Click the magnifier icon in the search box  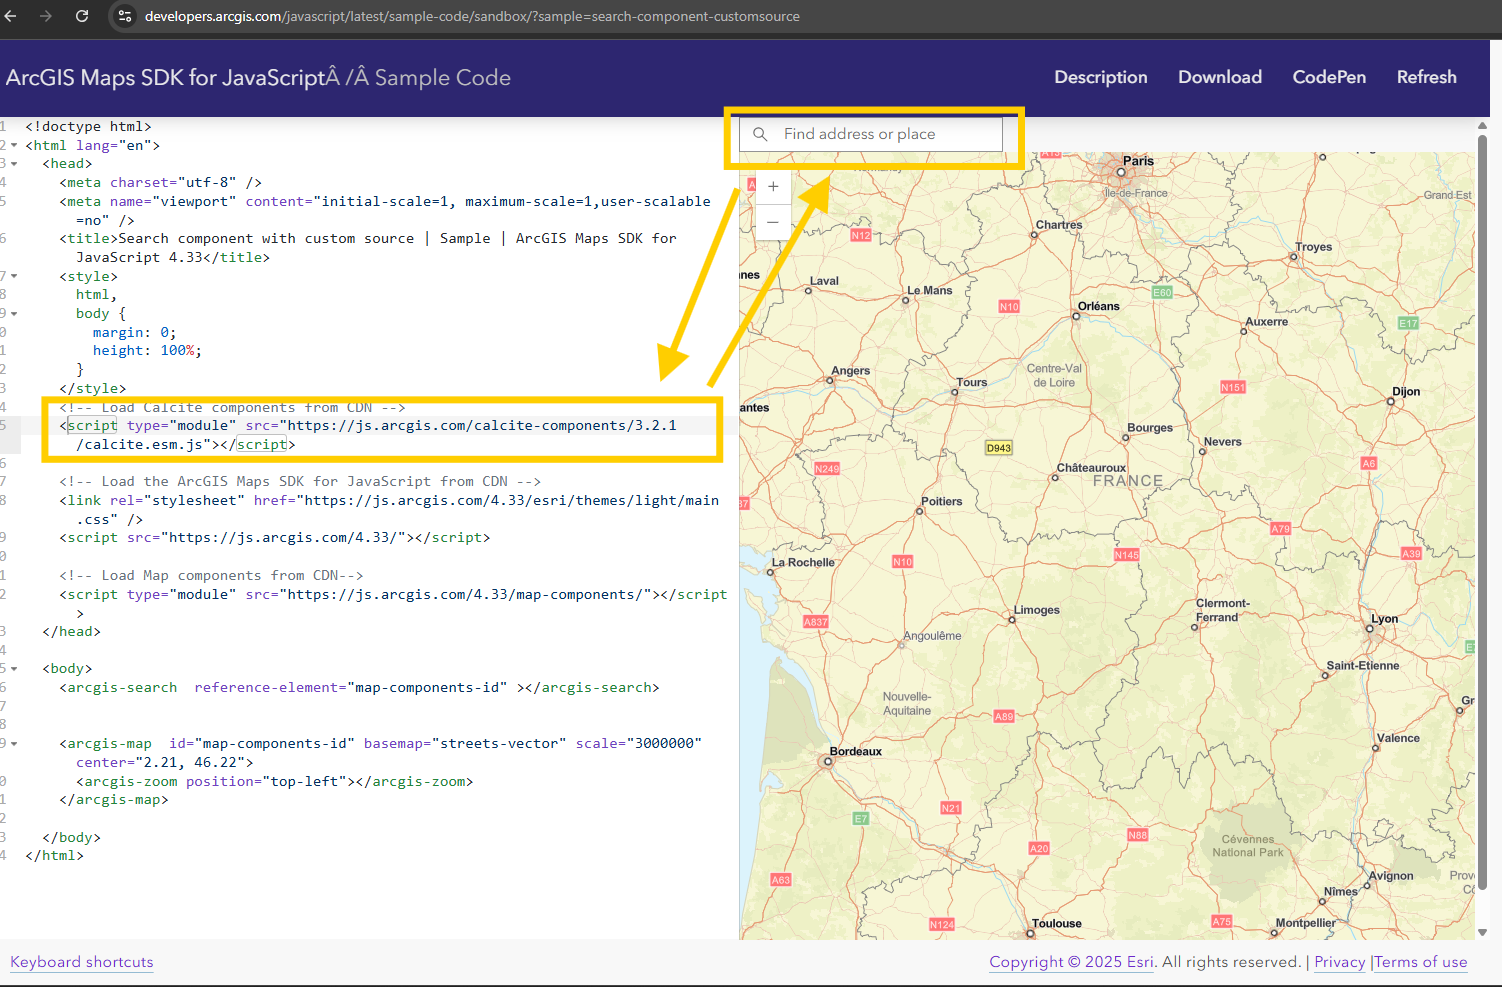tap(761, 134)
